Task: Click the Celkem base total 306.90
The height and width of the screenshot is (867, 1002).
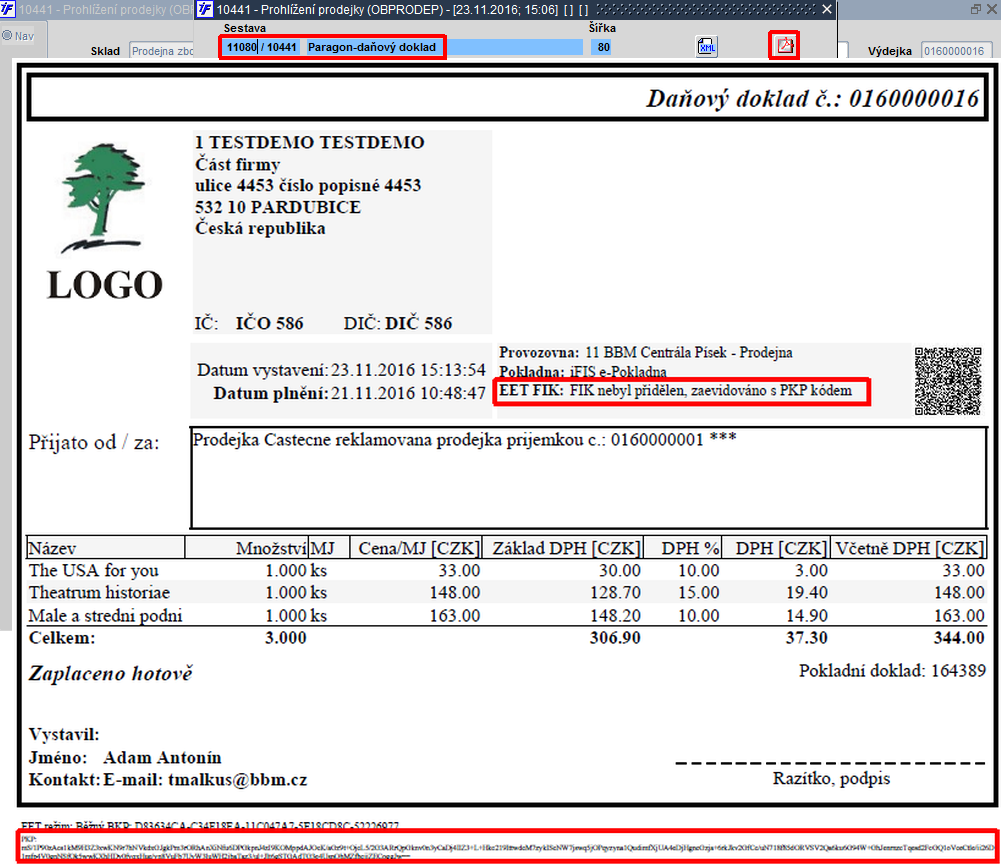Action: (615, 638)
